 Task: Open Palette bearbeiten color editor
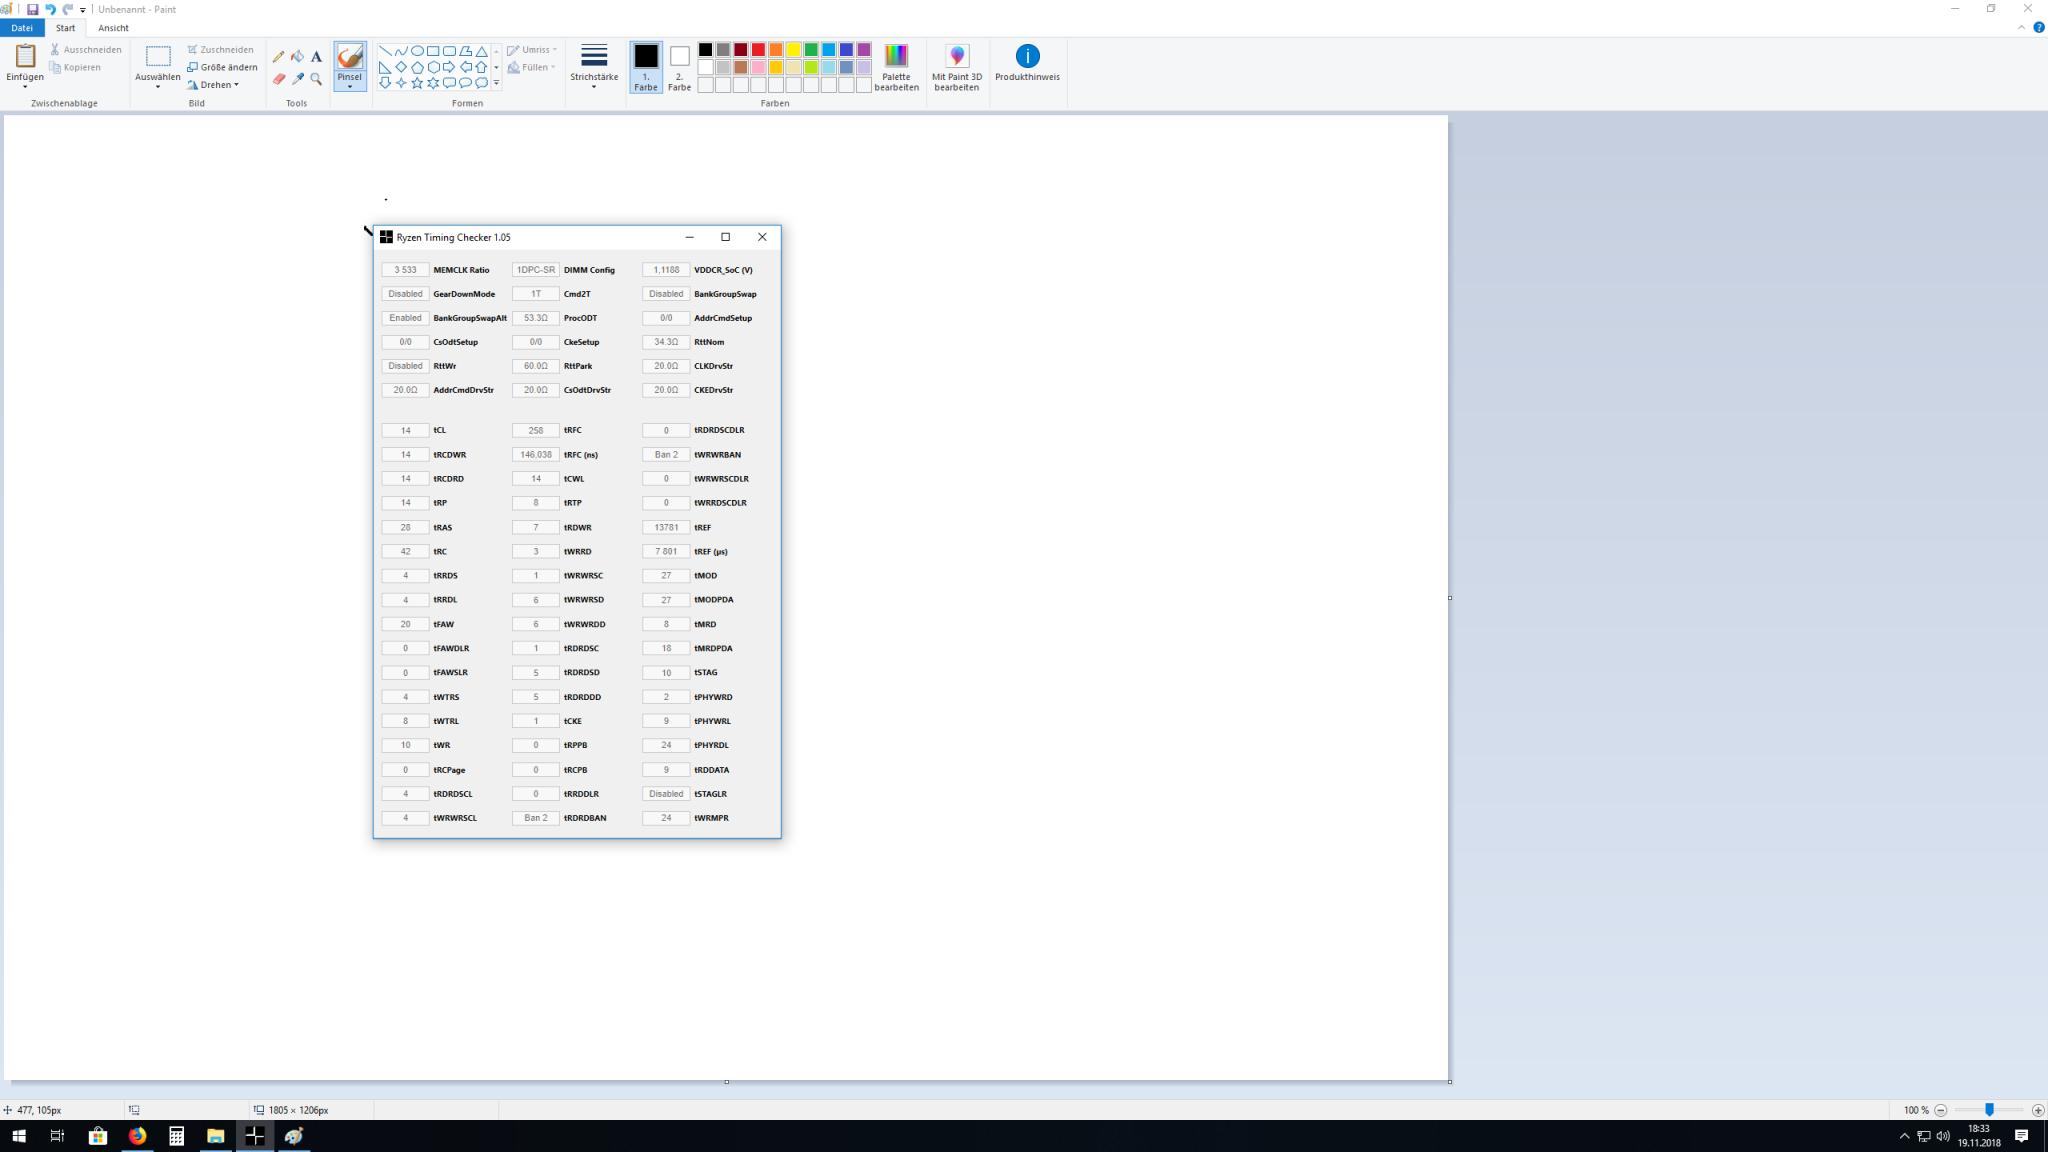tap(896, 67)
